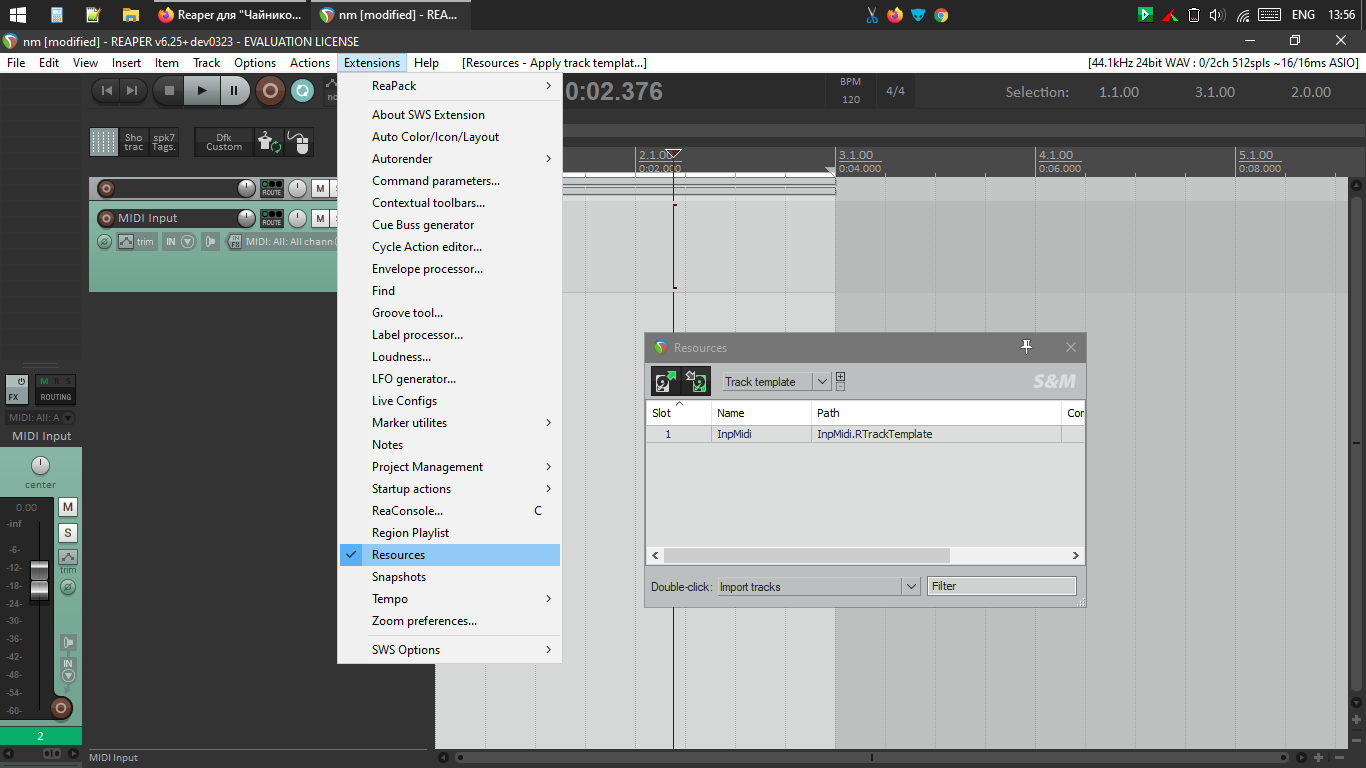Open Groove tool from Extensions menu
This screenshot has width=1366, height=768.
click(407, 313)
